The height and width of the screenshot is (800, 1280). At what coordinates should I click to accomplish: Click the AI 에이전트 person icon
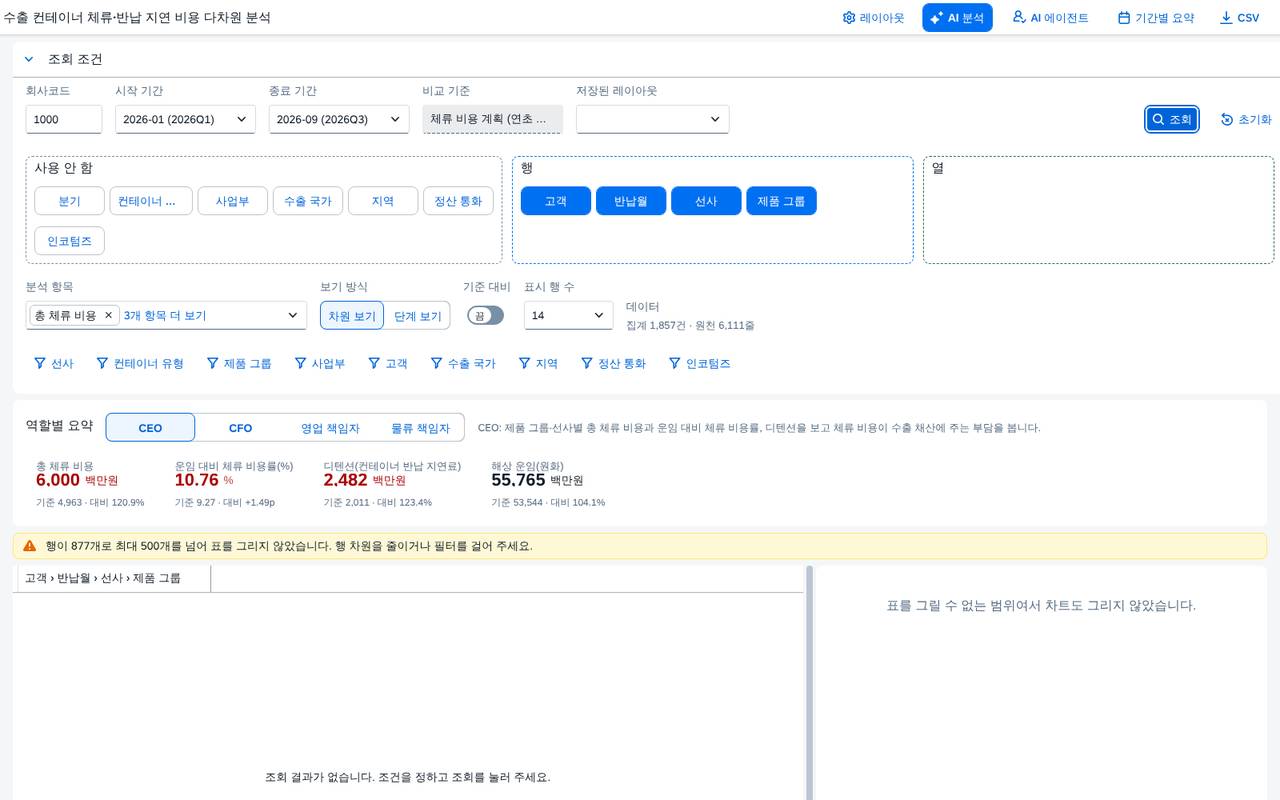(x=1019, y=17)
